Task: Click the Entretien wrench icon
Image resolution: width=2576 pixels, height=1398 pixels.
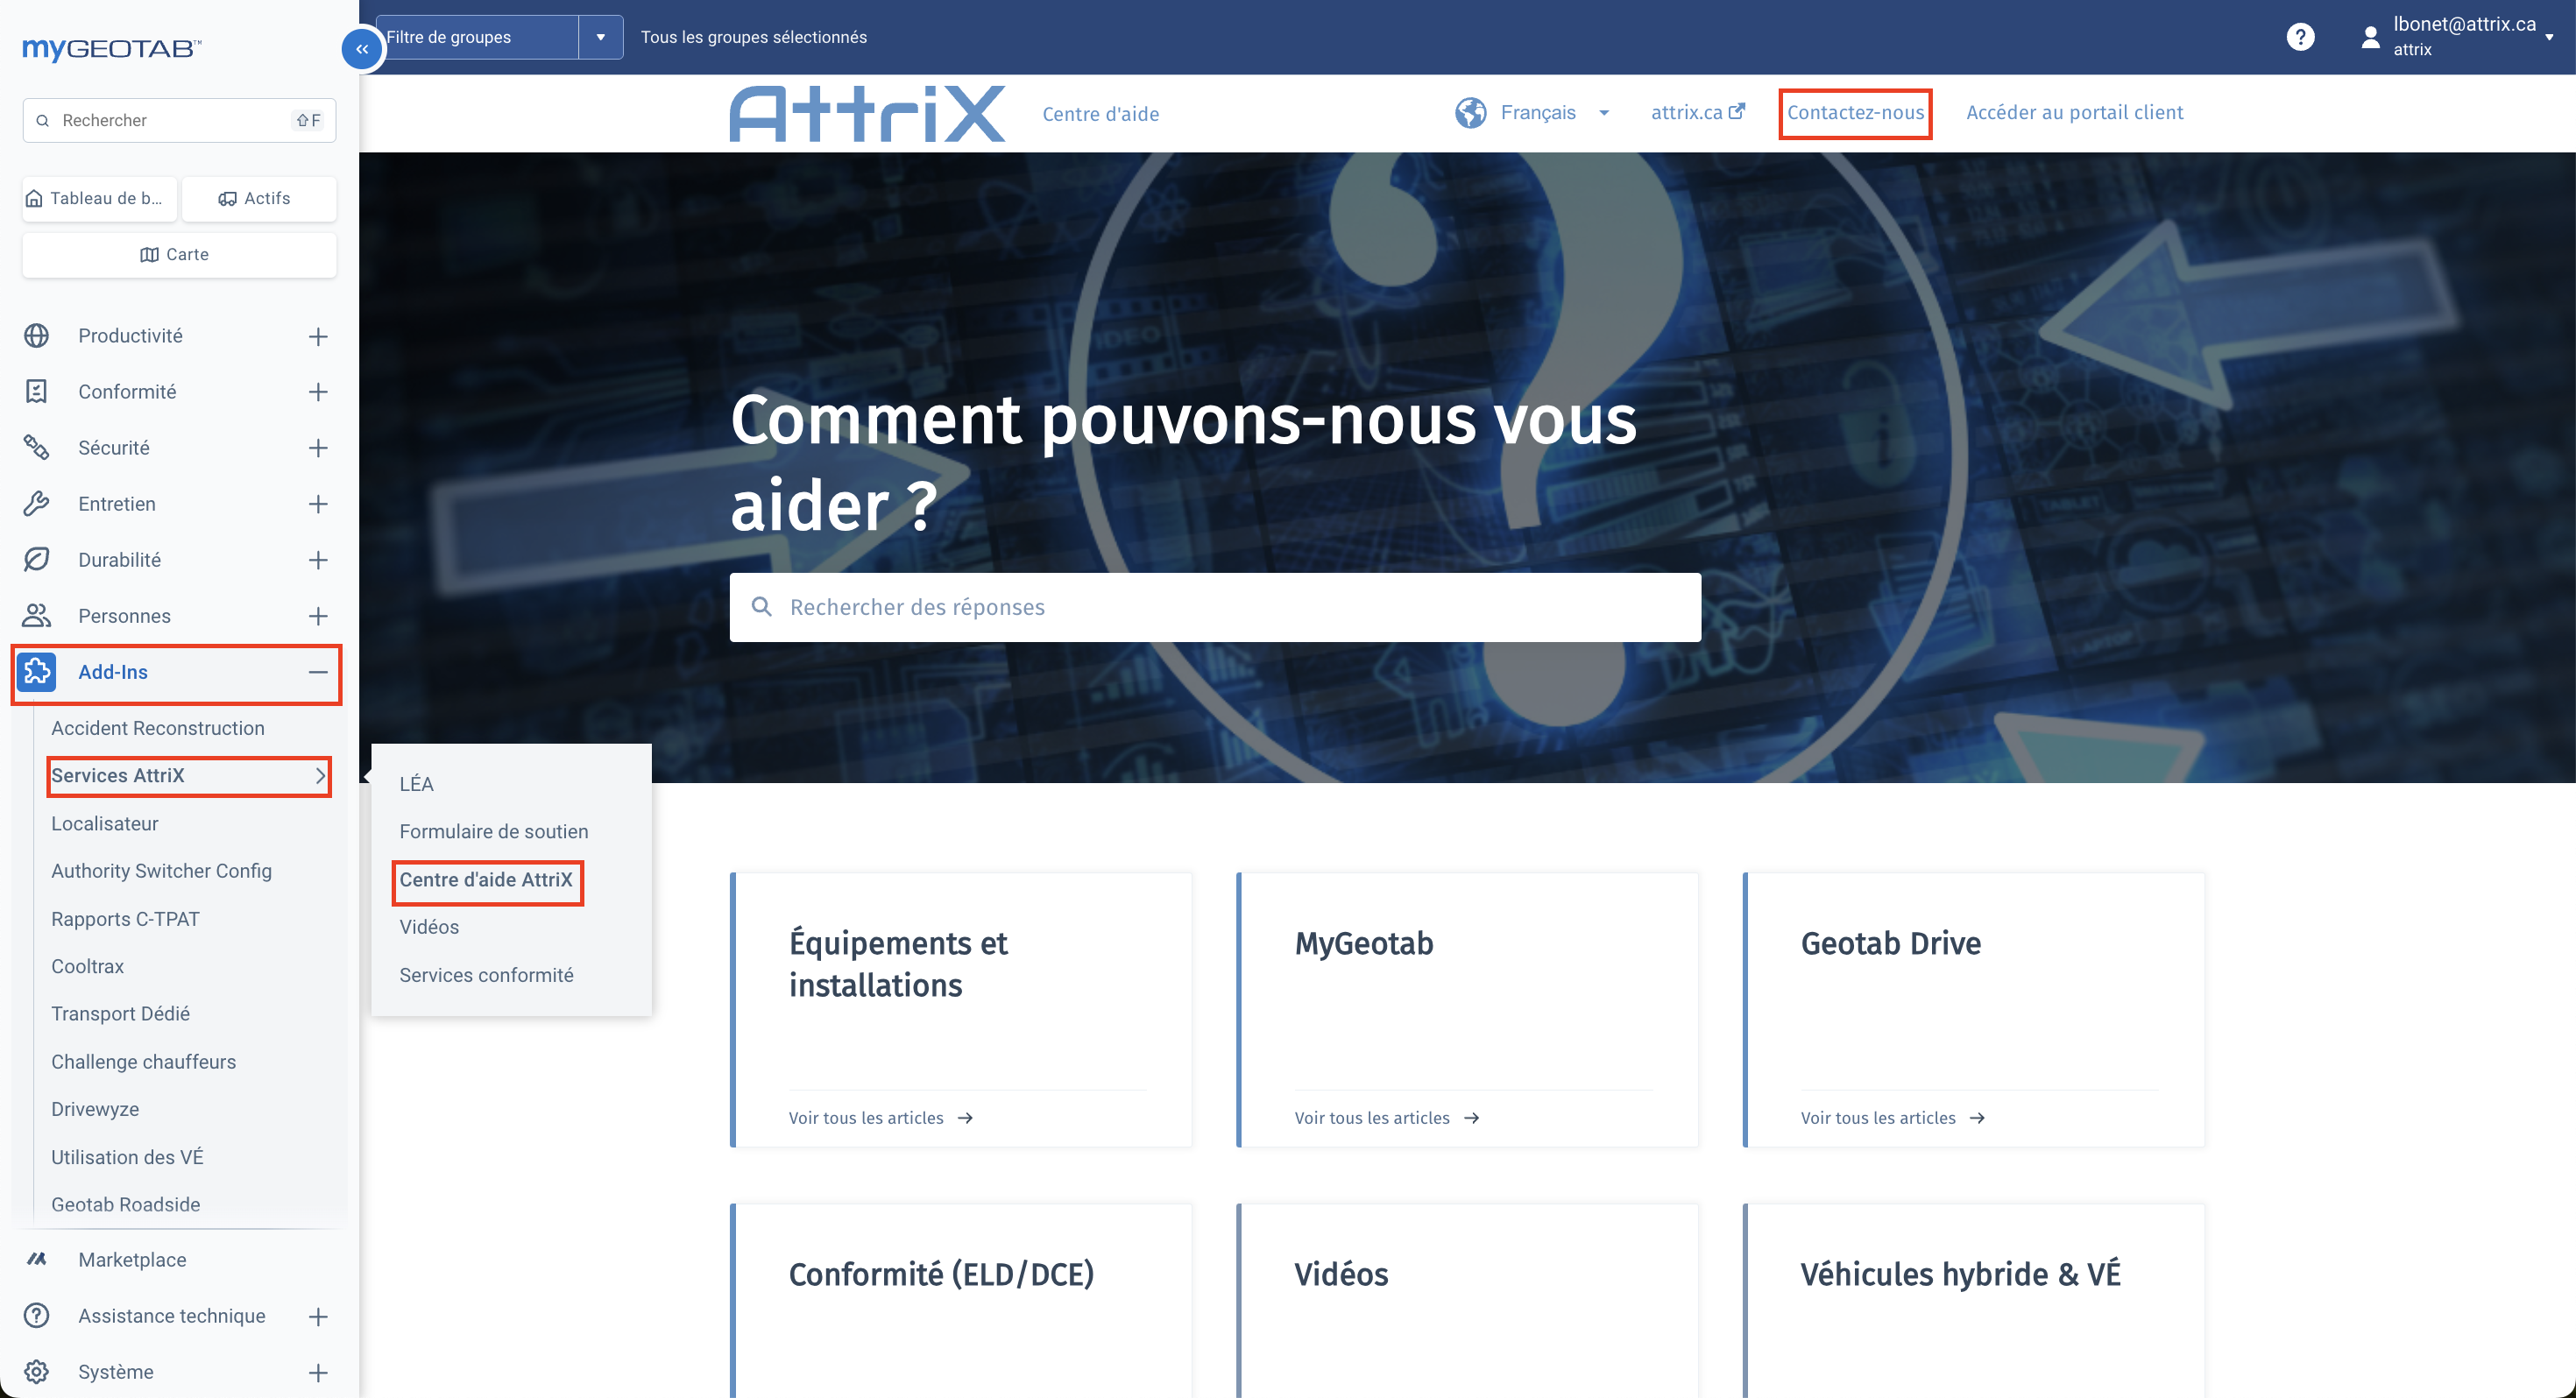Action: (37, 504)
